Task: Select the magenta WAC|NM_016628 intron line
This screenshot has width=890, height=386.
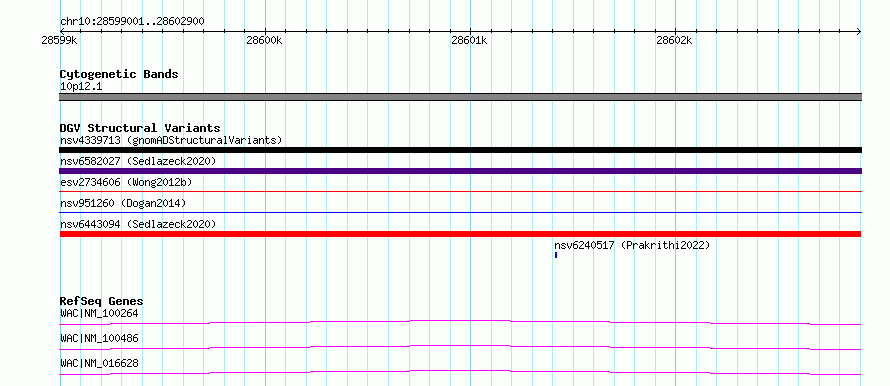Action: click(x=460, y=372)
